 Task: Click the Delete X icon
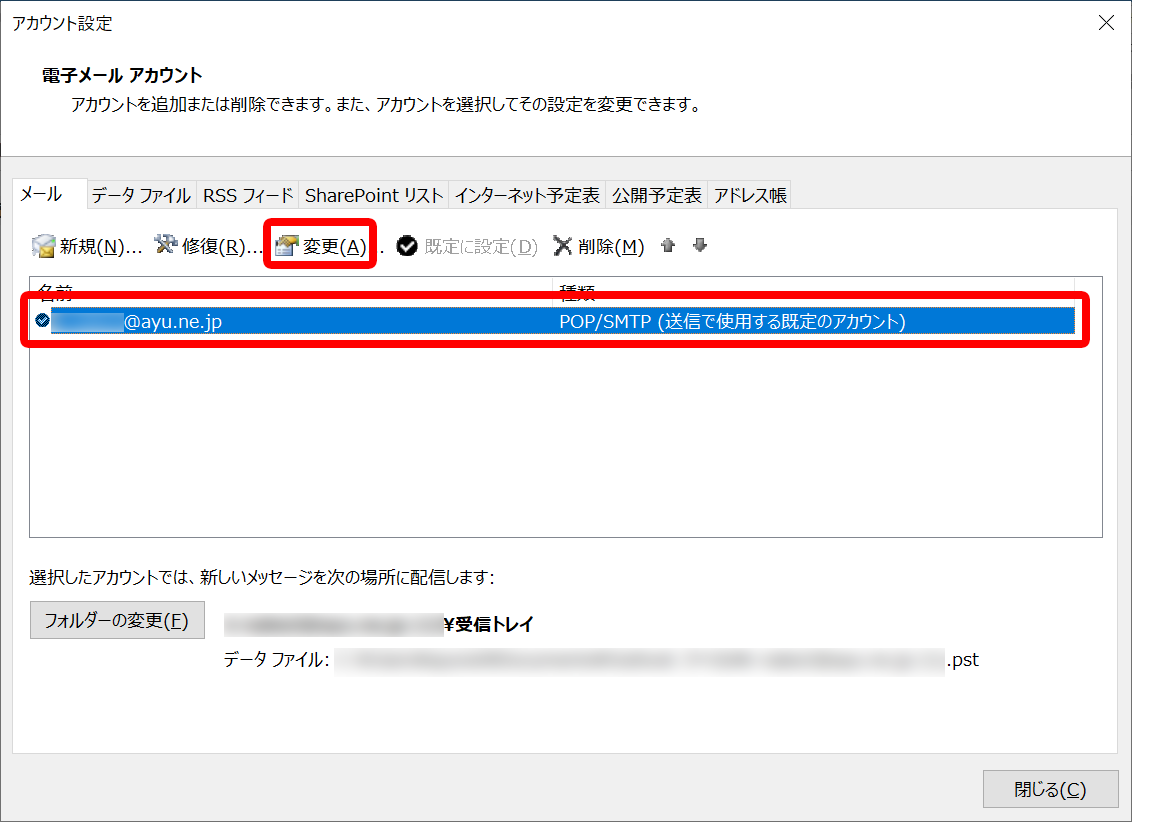(562, 246)
